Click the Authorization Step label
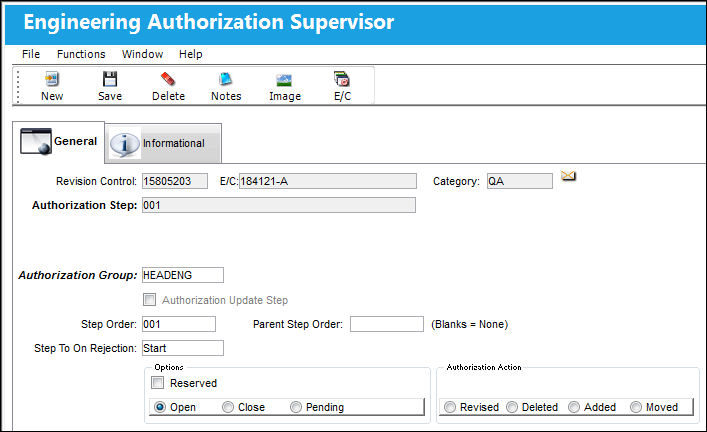707x432 pixels. tap(85, 205)
